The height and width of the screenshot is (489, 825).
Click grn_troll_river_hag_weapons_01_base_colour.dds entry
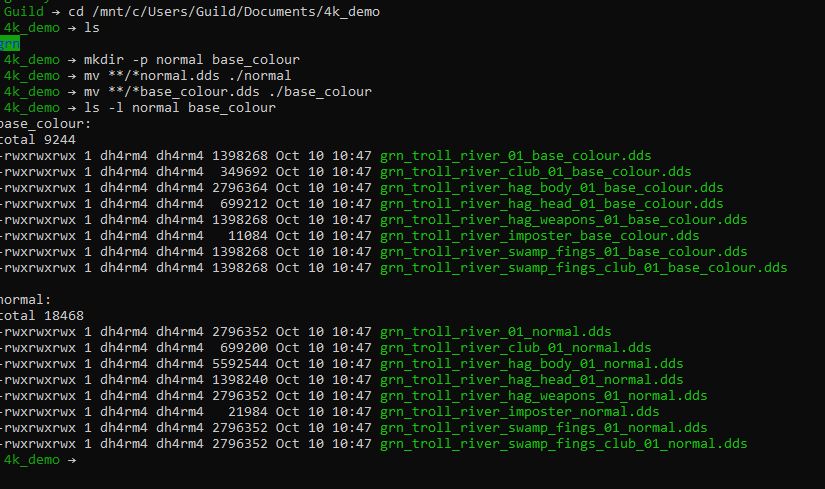[x=564, y=219]
